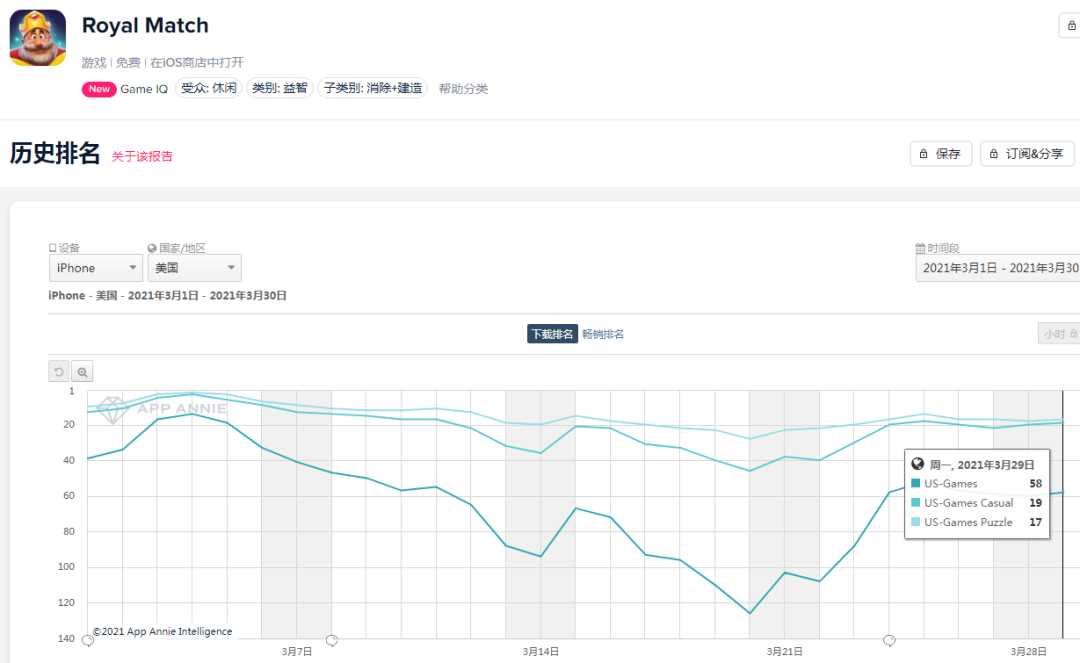
Task: Click the event bubble marker near 3月24日
Action: coord(889,640)
